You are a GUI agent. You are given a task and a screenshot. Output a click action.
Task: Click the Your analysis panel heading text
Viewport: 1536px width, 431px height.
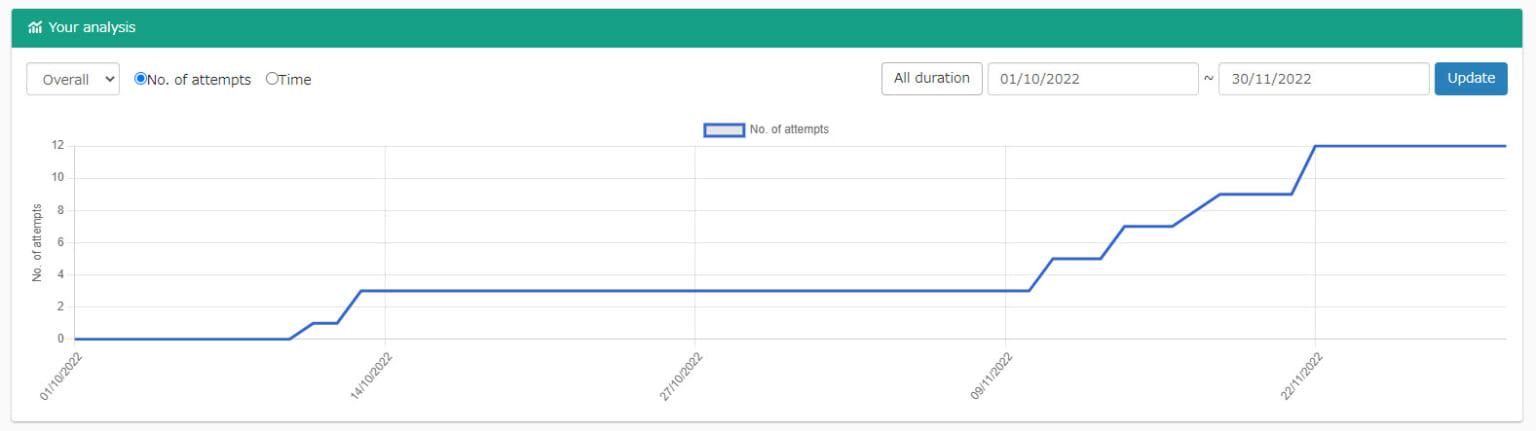point(92,28)
